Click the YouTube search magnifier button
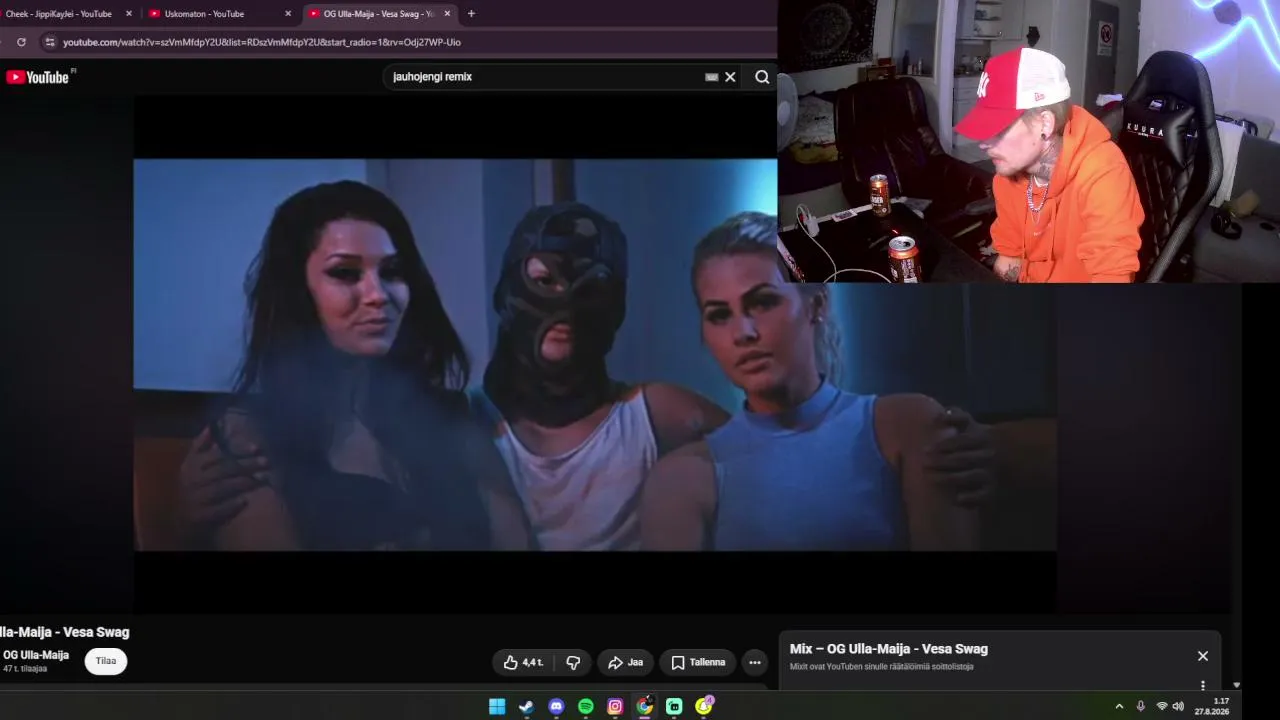Viewport: 1280px width, 720px height. (x=762, y=77)
